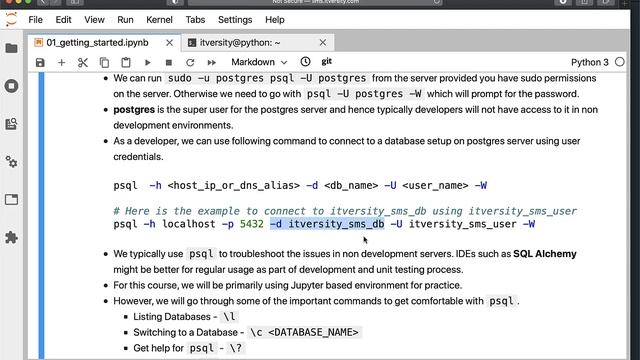Click the git toolbar button
Viewport: 640px width, 360px height.
pos(327,61)
